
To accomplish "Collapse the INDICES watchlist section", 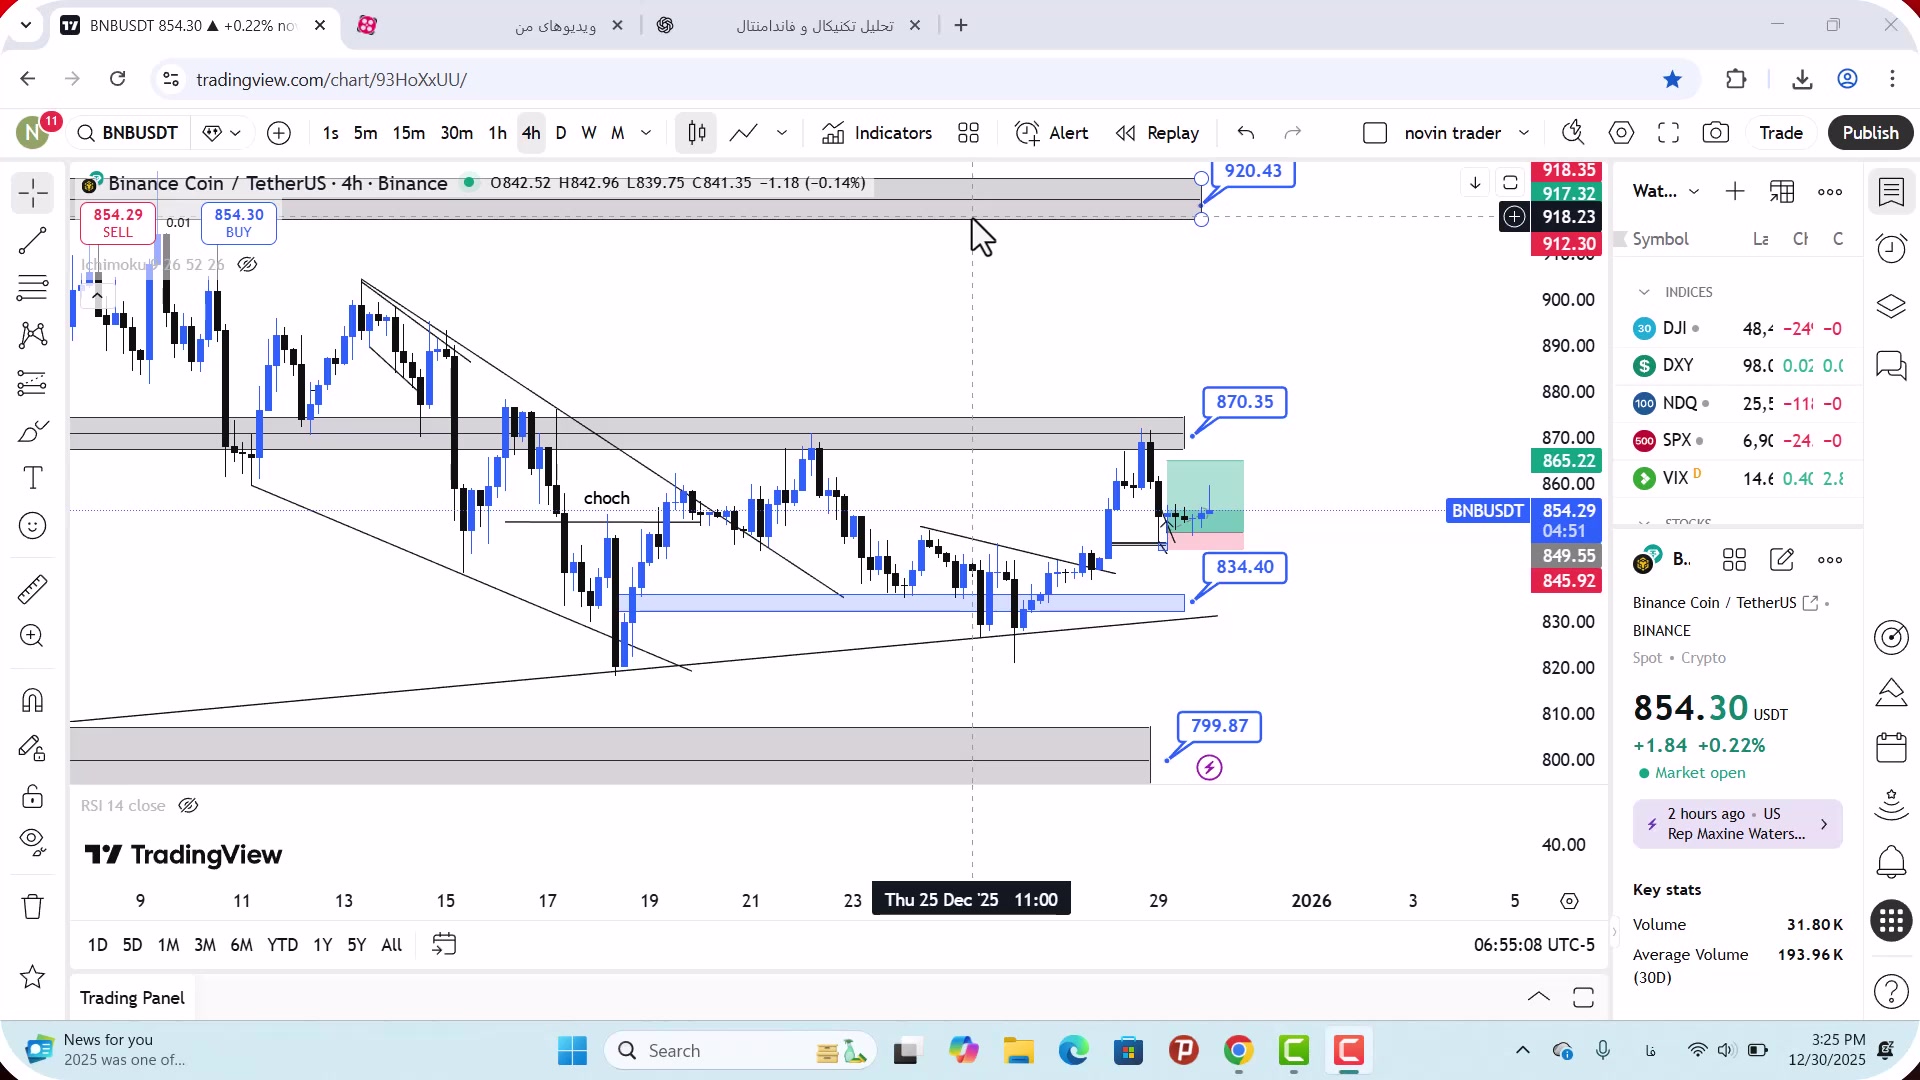I will (x=1644, y=292).
